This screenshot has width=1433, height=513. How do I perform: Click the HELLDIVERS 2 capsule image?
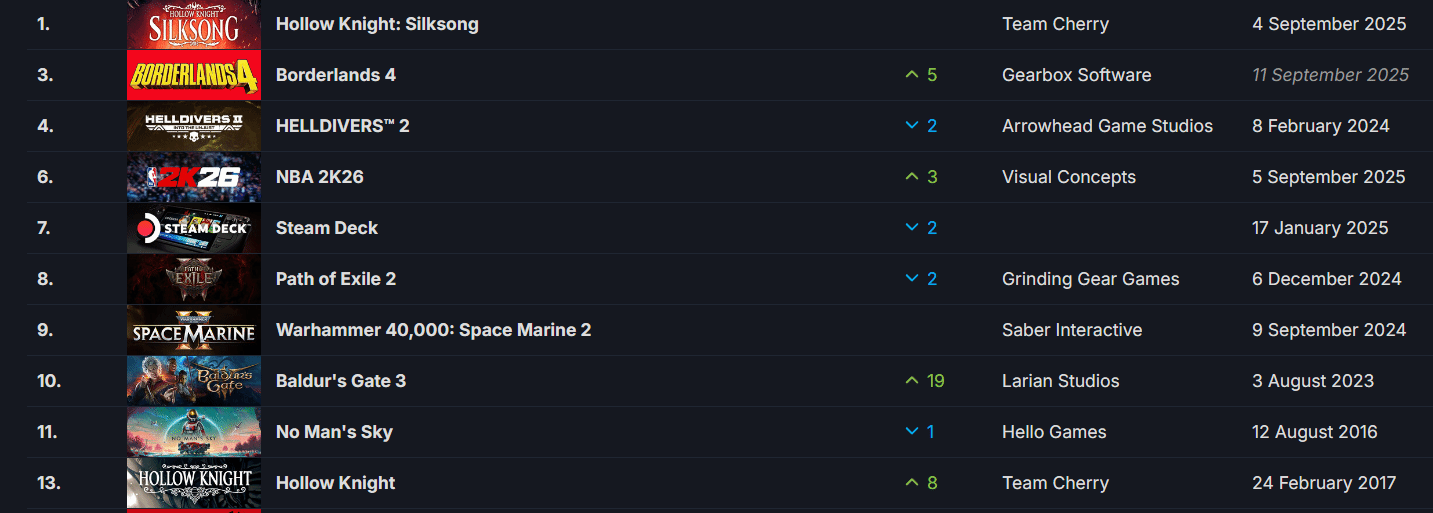pos(193,126)
